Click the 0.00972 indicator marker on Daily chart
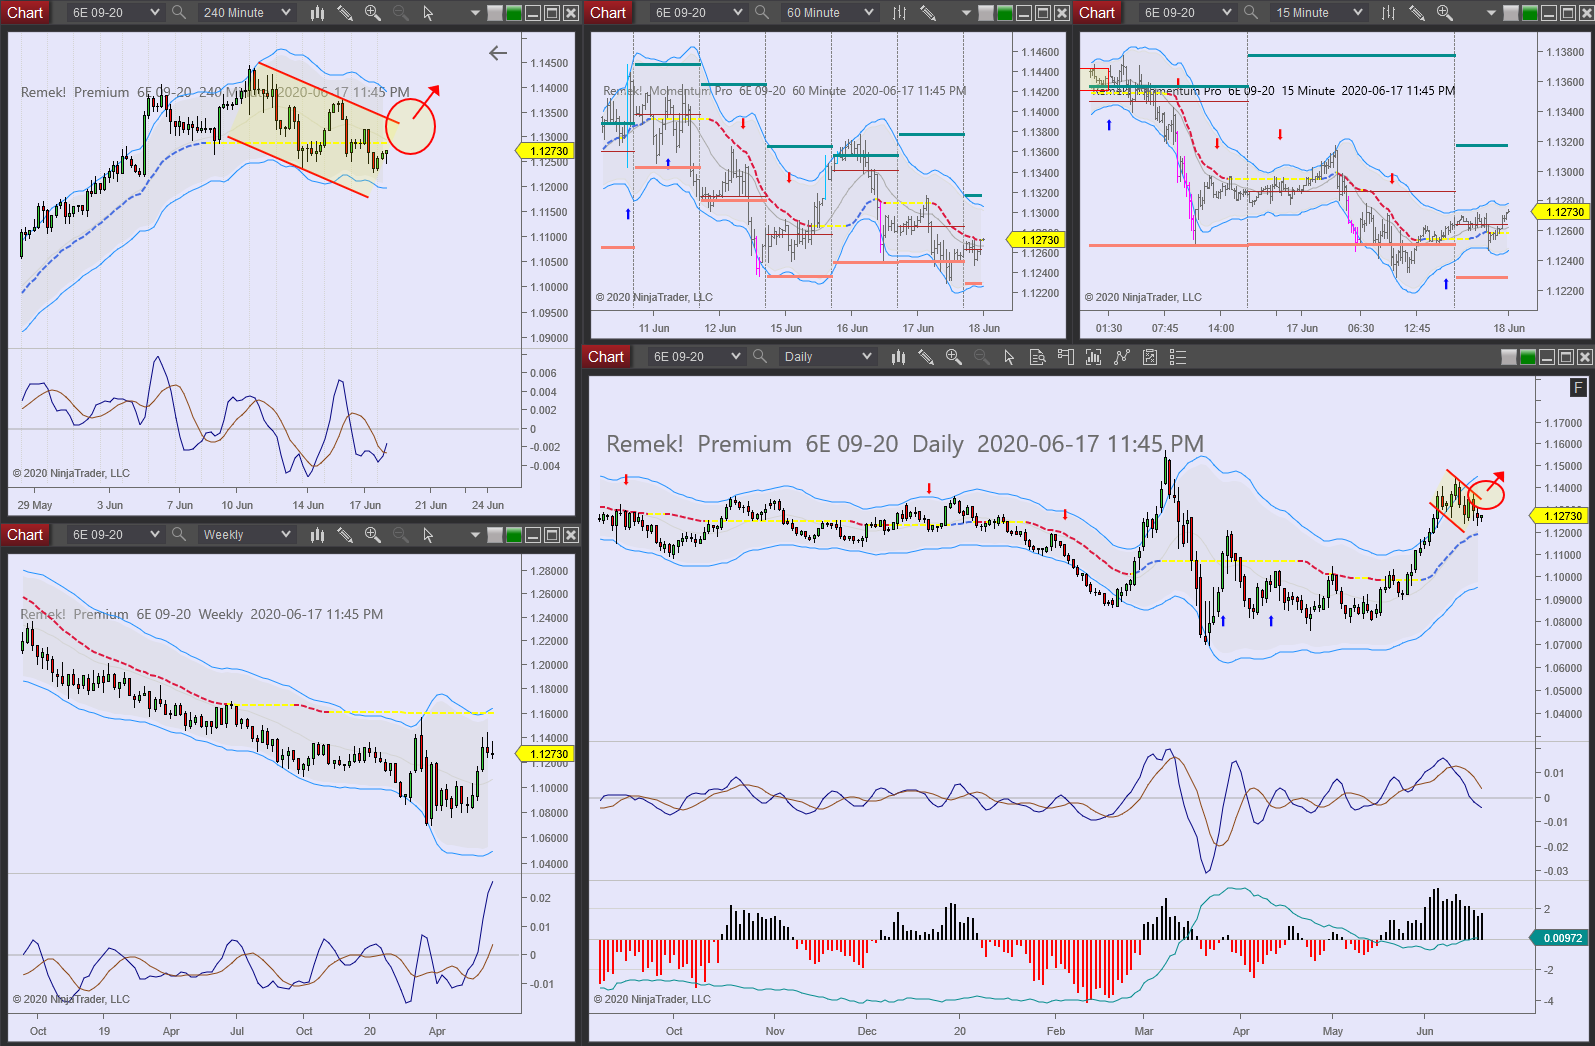This screenshot has width=1595, height=1046. point(1560,938)
